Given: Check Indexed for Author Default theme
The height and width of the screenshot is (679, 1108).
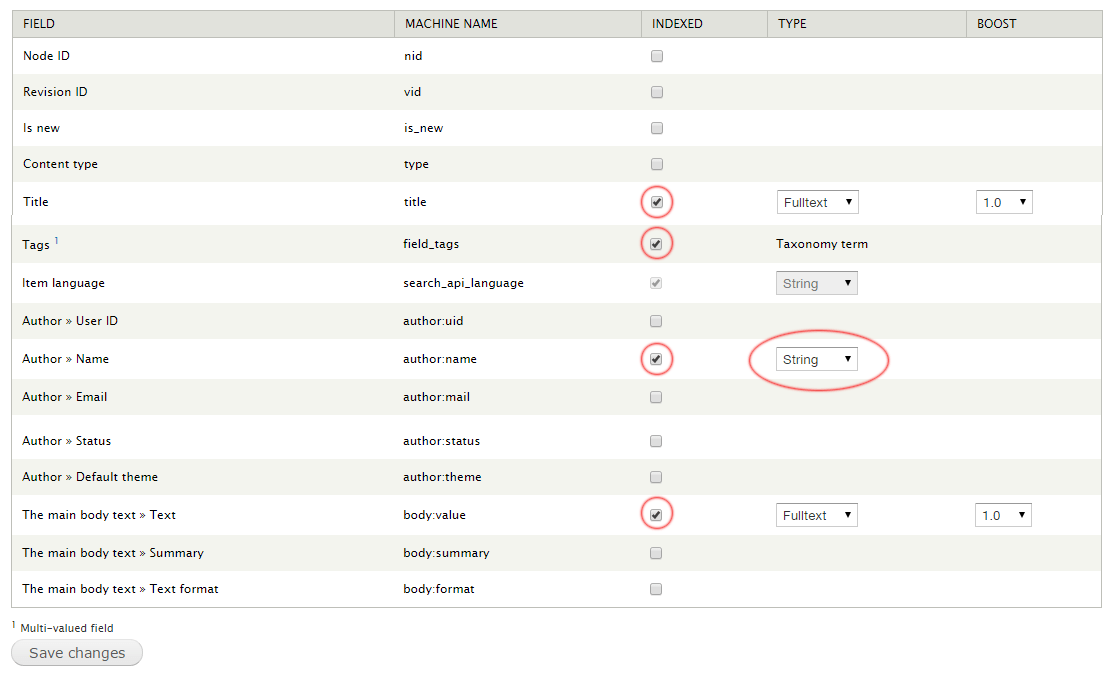Looking at the screenshot, I should point(656,477).
